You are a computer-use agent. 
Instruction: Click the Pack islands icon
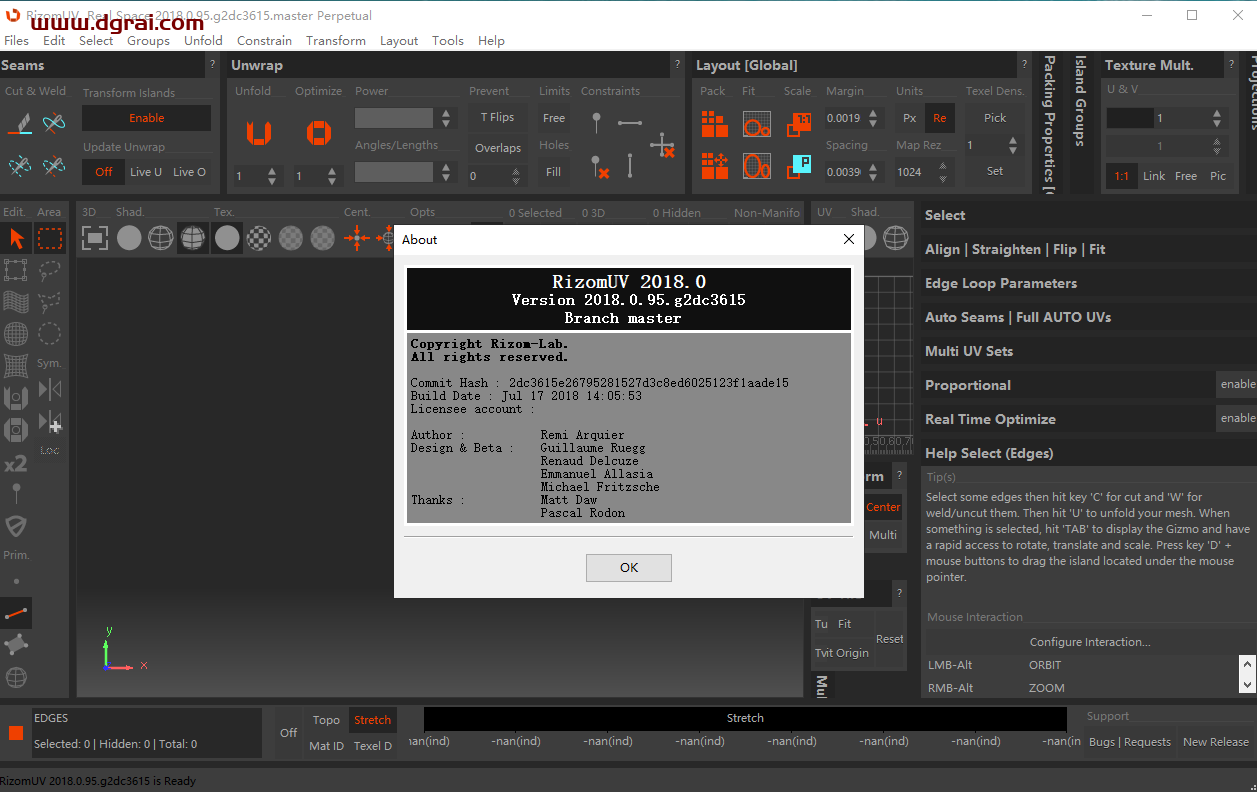point(714,124)
